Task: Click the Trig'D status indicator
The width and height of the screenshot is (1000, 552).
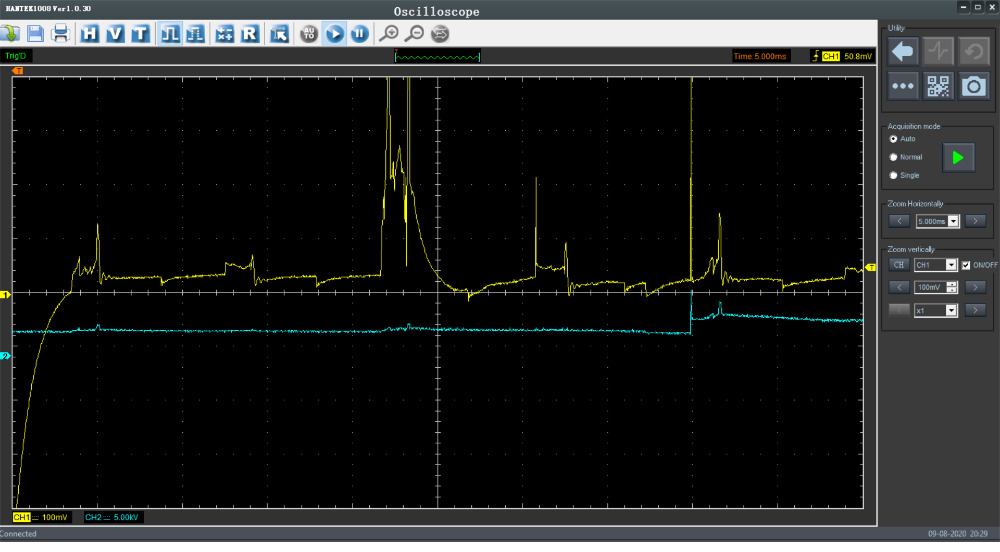Action: [x=16, y=56]
